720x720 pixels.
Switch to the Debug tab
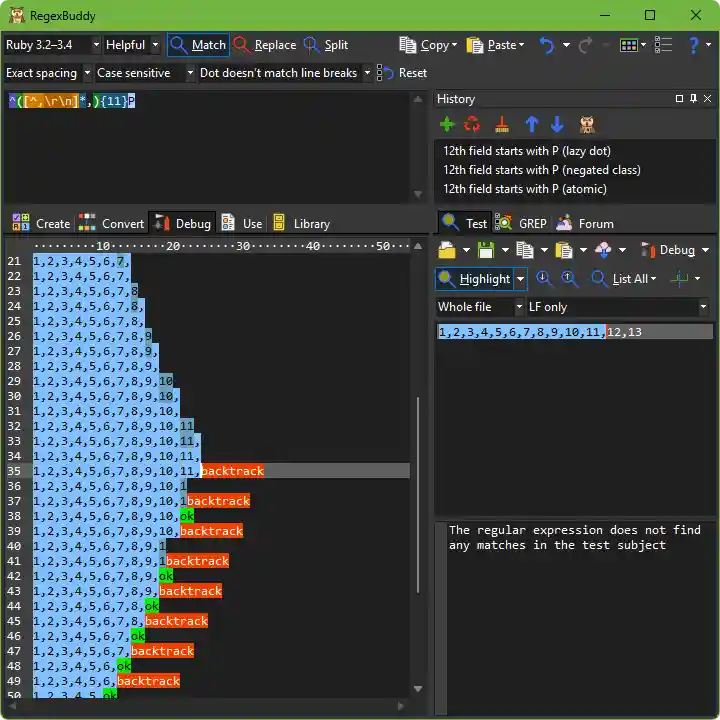pyautogui.click(x=182, y=224)
